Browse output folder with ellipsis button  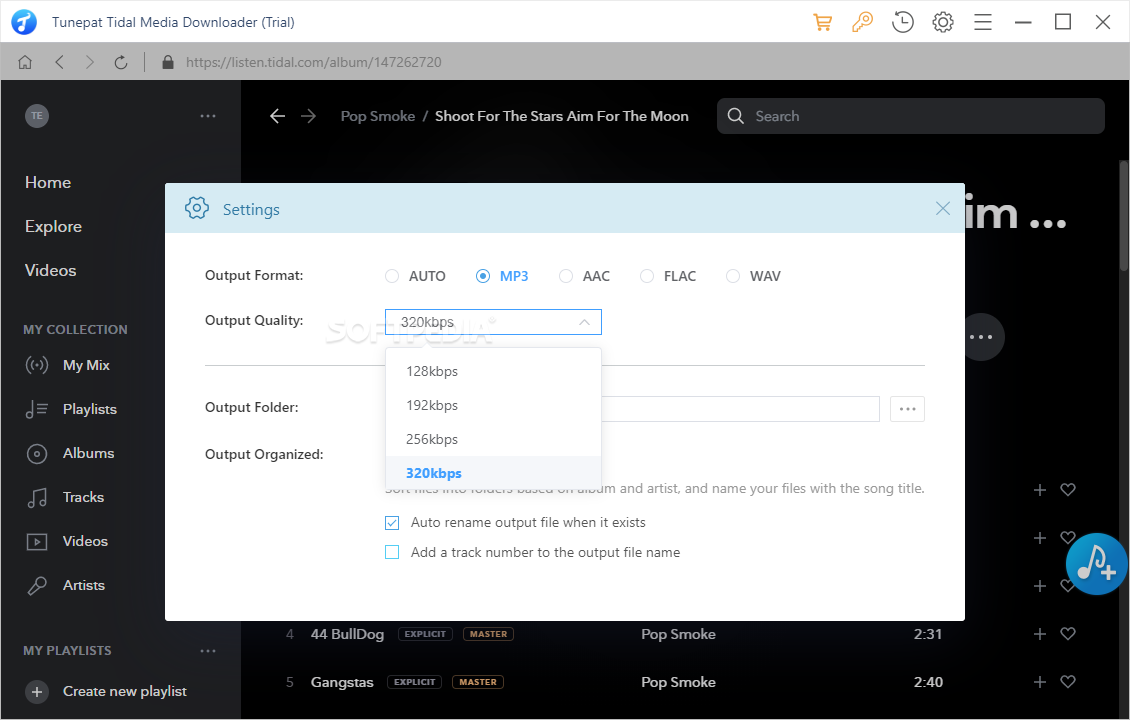tap(907, 409)
